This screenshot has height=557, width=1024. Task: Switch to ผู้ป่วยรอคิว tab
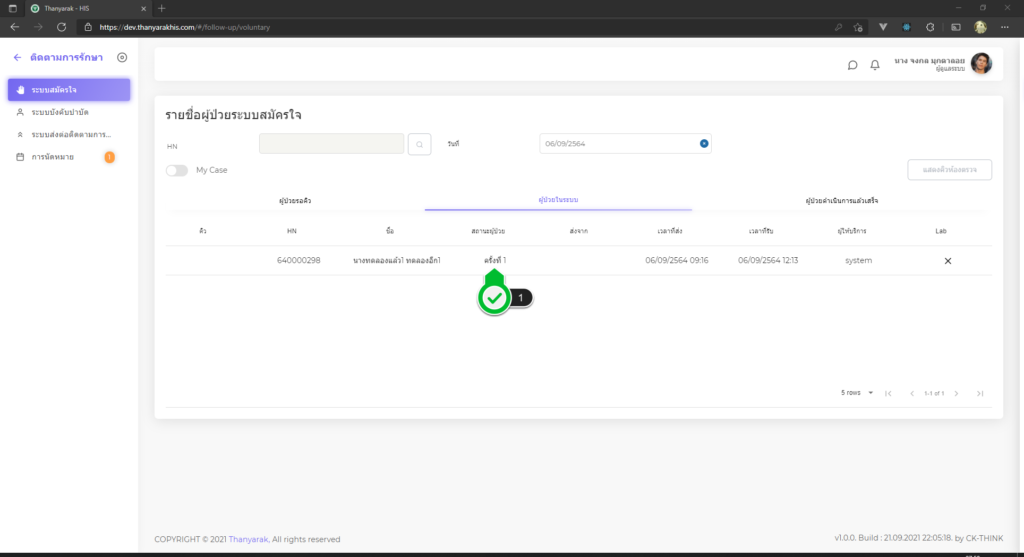pos(295,201)
